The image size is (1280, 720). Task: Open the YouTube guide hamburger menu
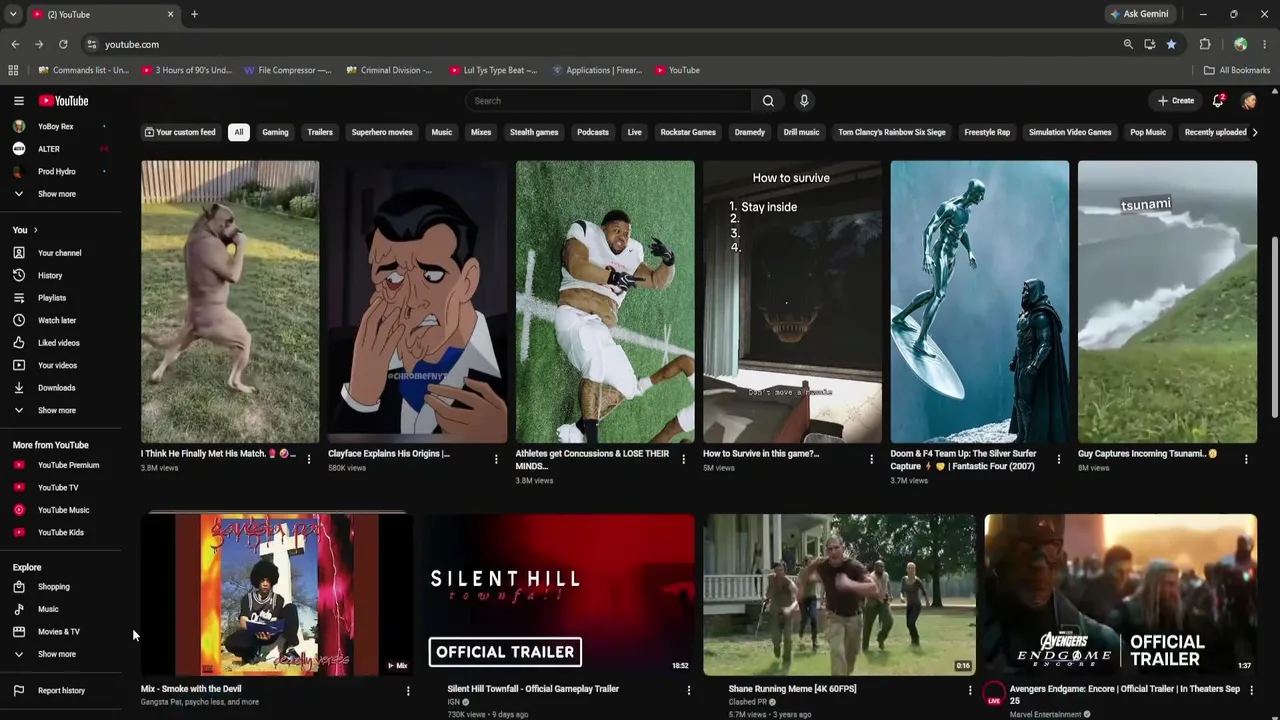18,101
